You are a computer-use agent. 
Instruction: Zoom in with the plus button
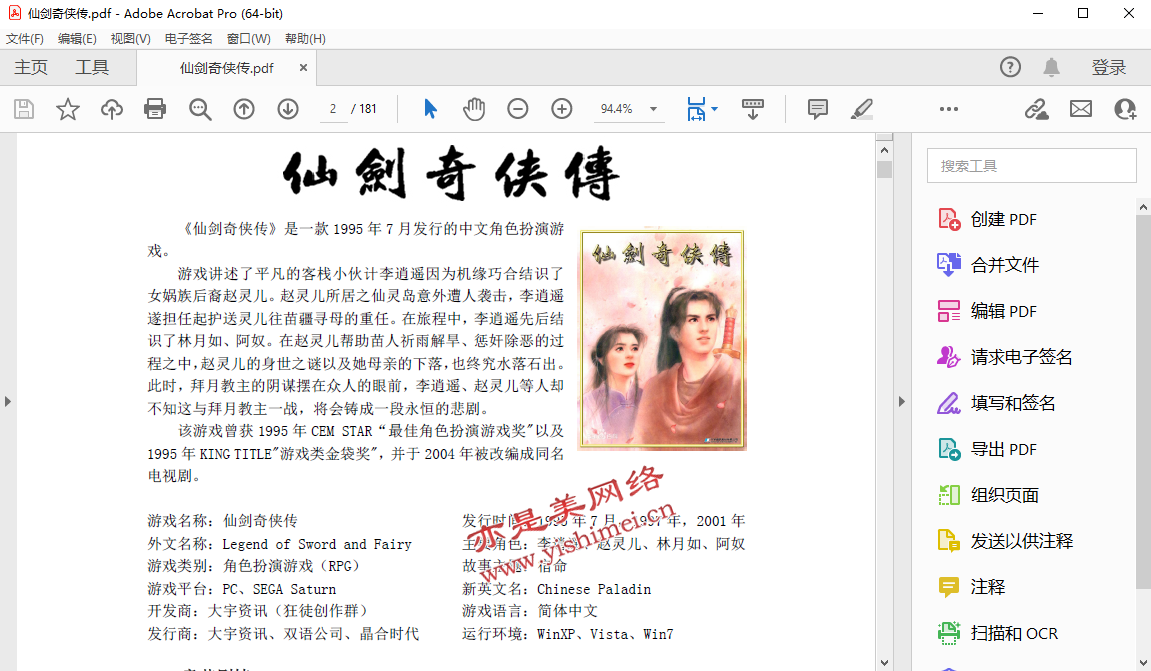coord(562,109)
